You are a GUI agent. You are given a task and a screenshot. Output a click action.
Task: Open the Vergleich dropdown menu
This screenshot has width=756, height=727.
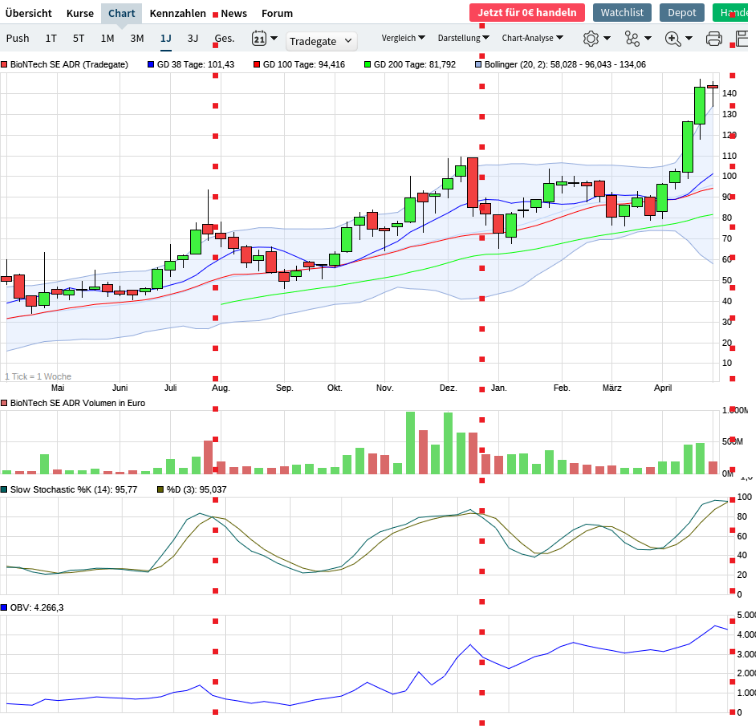coord(403,38)
